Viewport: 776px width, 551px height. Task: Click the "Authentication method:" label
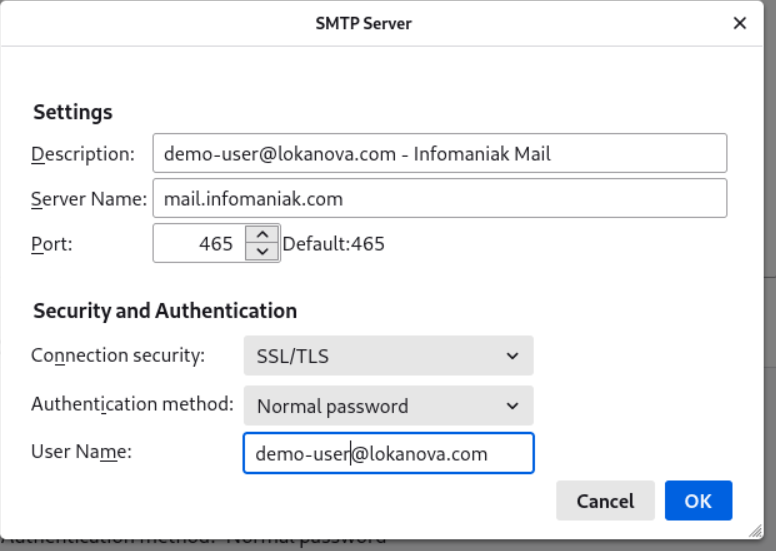coord(132,404)
